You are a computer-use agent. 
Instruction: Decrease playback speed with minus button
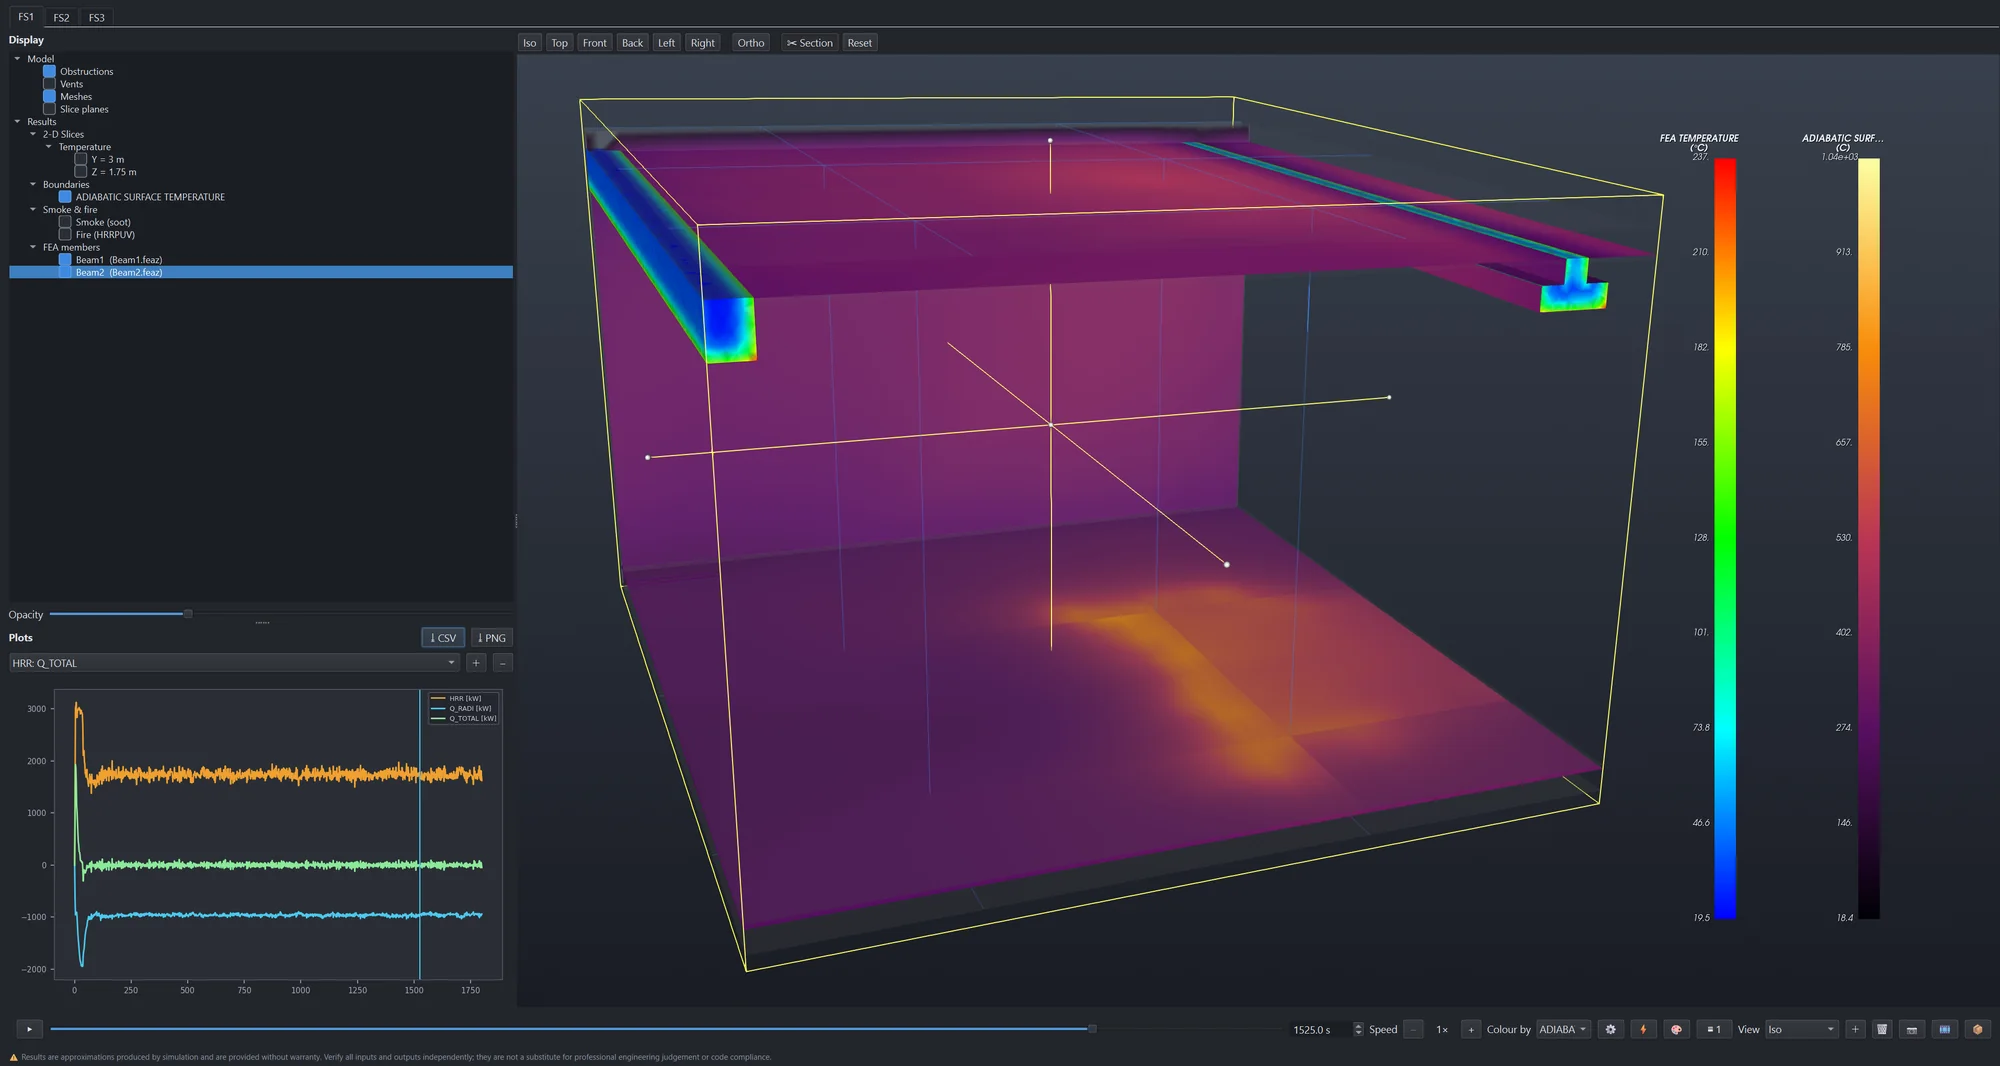(1413, 1029)
